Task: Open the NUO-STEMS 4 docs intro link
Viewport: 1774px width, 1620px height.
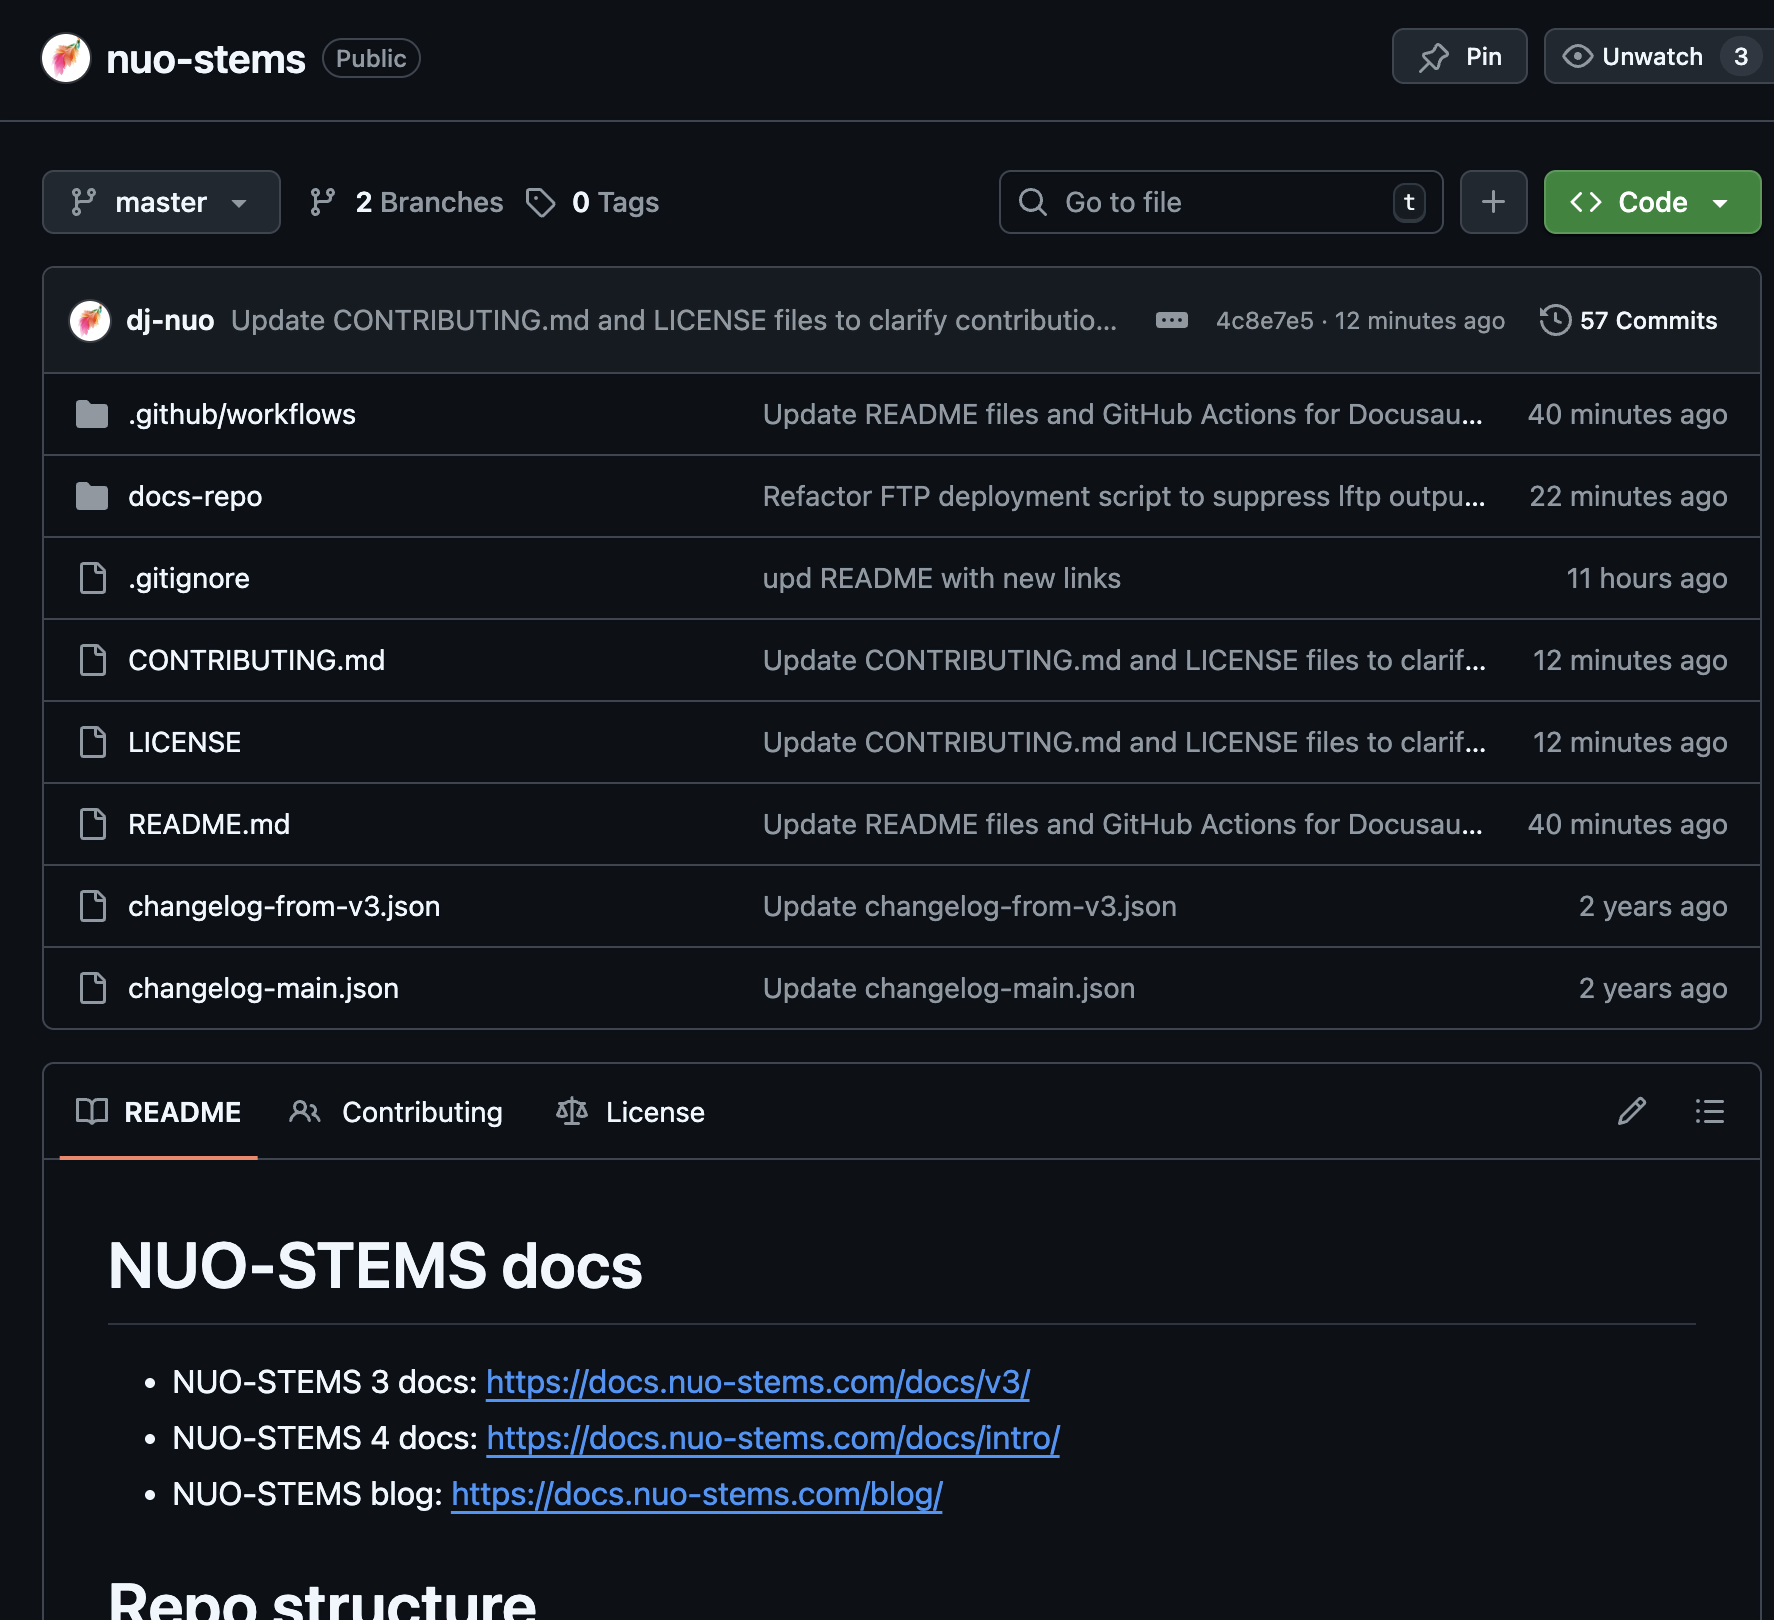Action: pyautogui.click(x=773, y=1438)
